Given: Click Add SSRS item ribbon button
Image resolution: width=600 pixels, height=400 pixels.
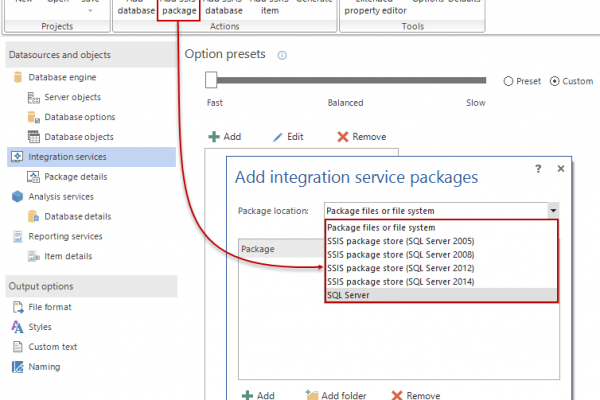Looking at the screenshot, I should (270, 8).
